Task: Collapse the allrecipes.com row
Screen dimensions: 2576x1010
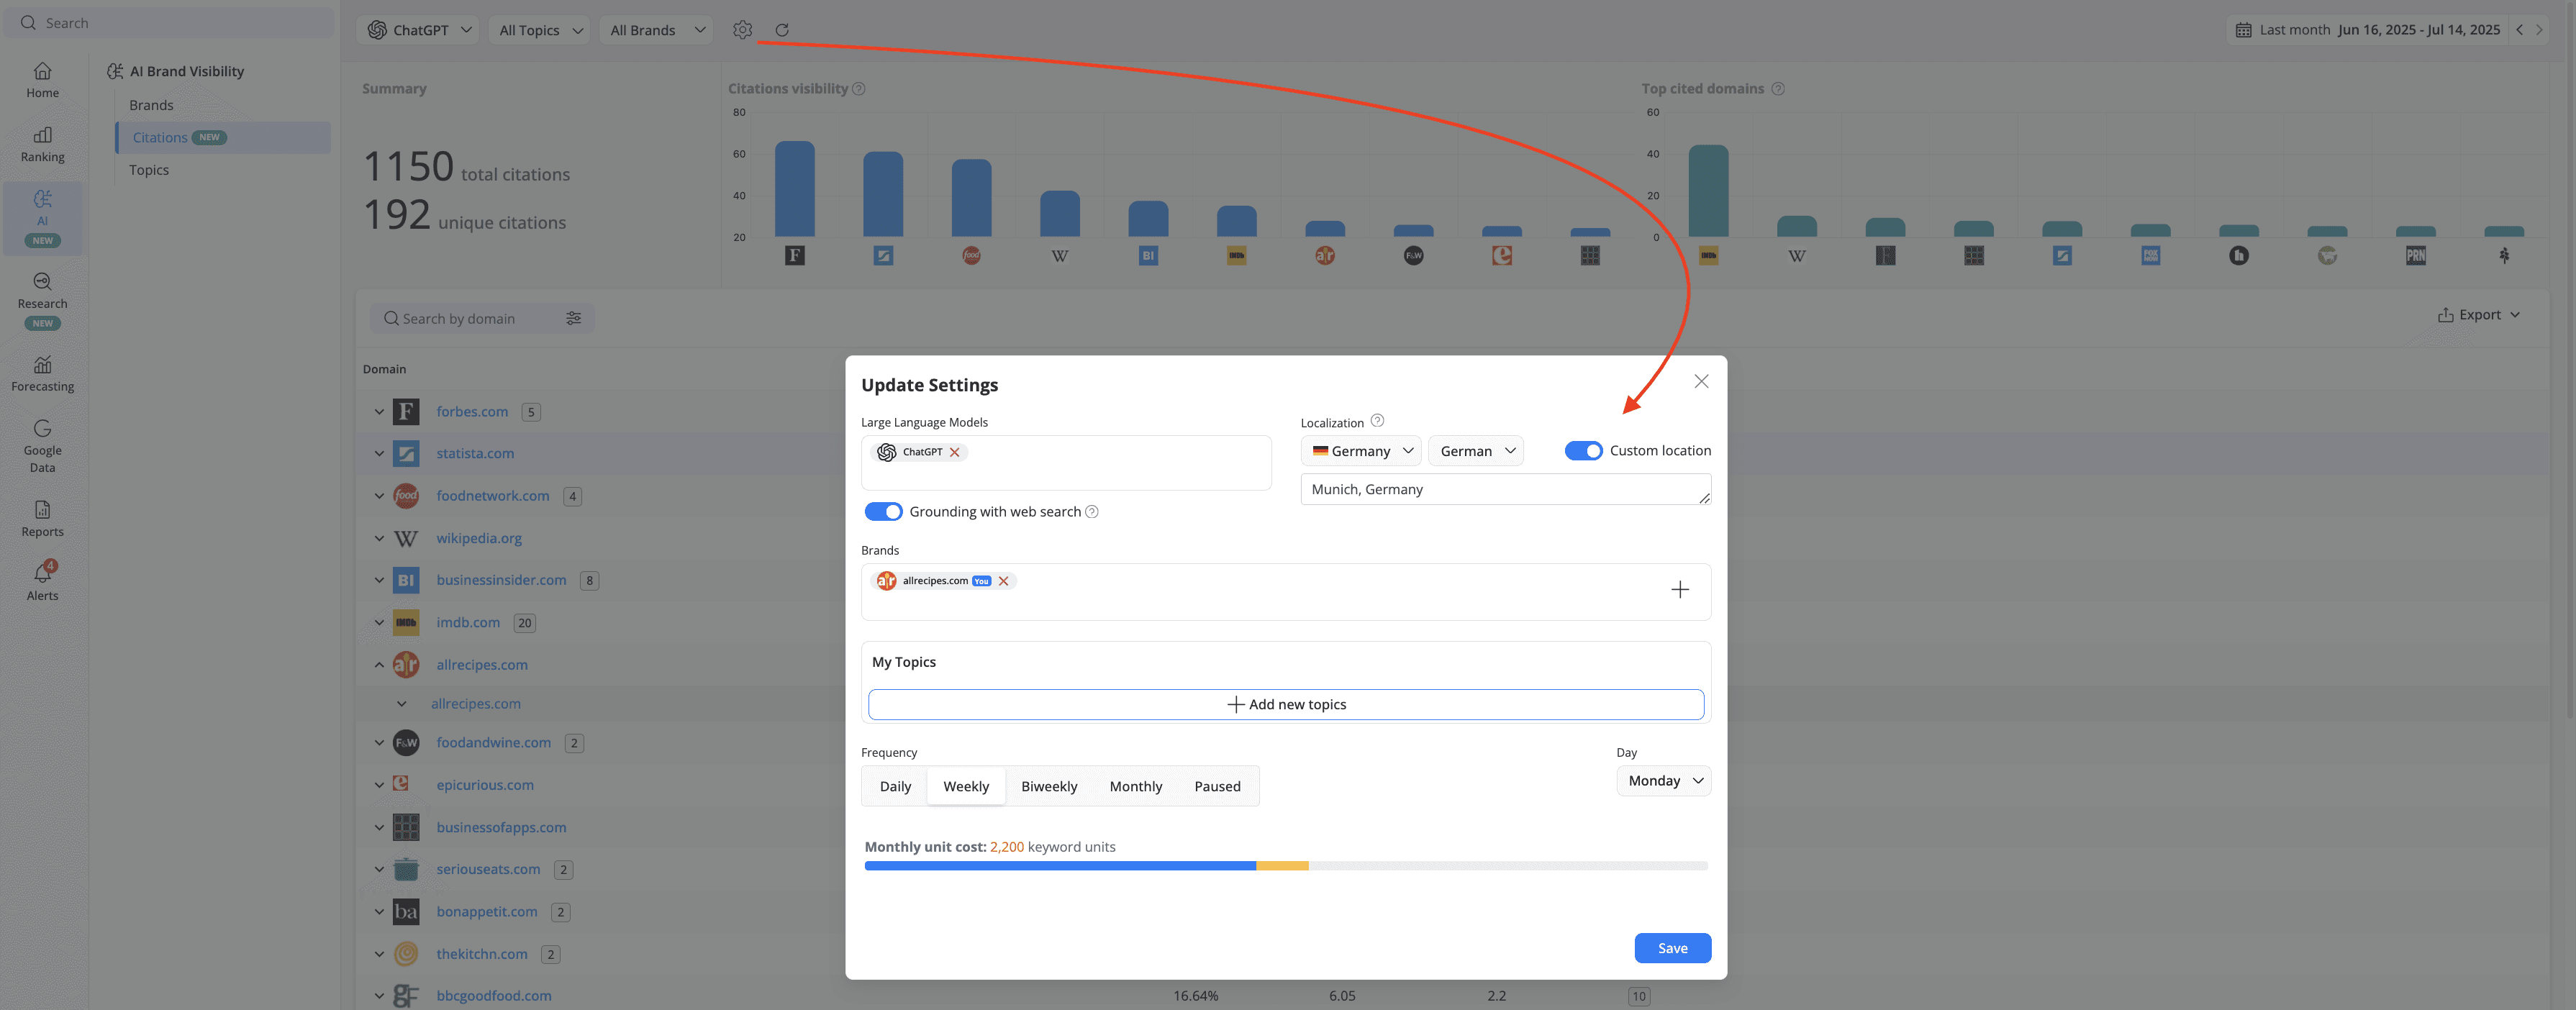Action: [x=379, y=665]
